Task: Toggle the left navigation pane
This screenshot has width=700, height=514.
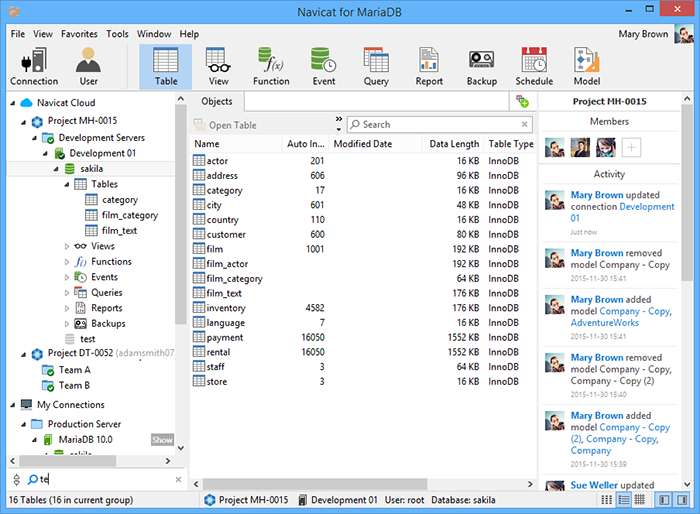Action: (x=664, y=500)
